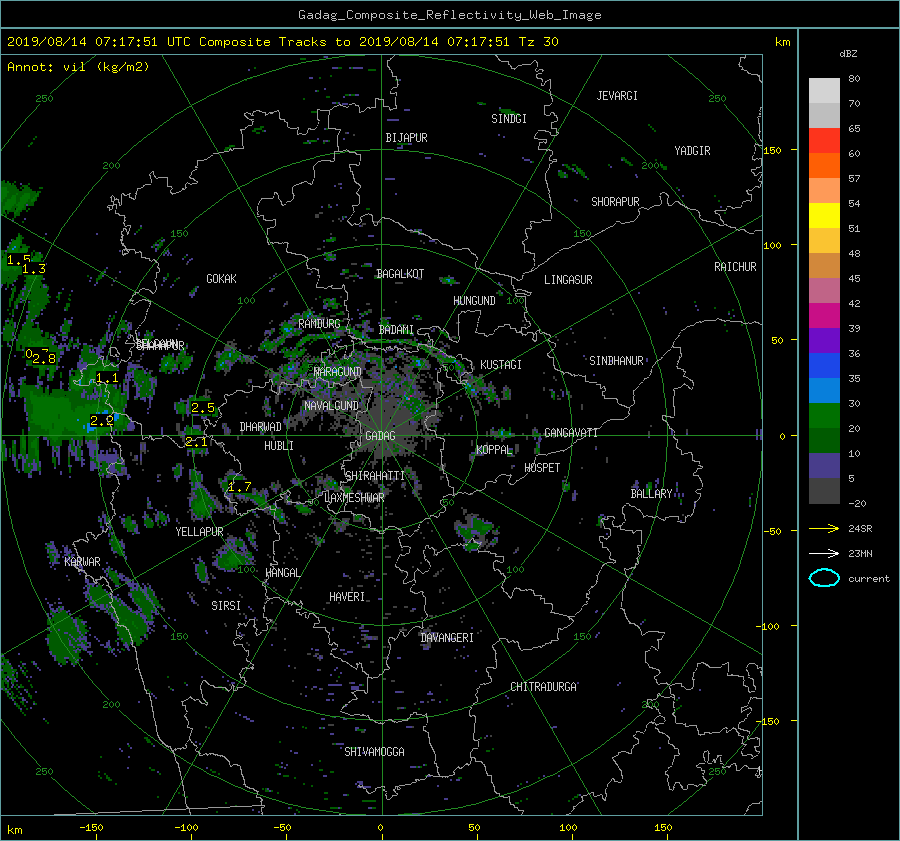The image size is (900, 841).
Task: Click the JEVARGI city label
Action: [617, 96]
